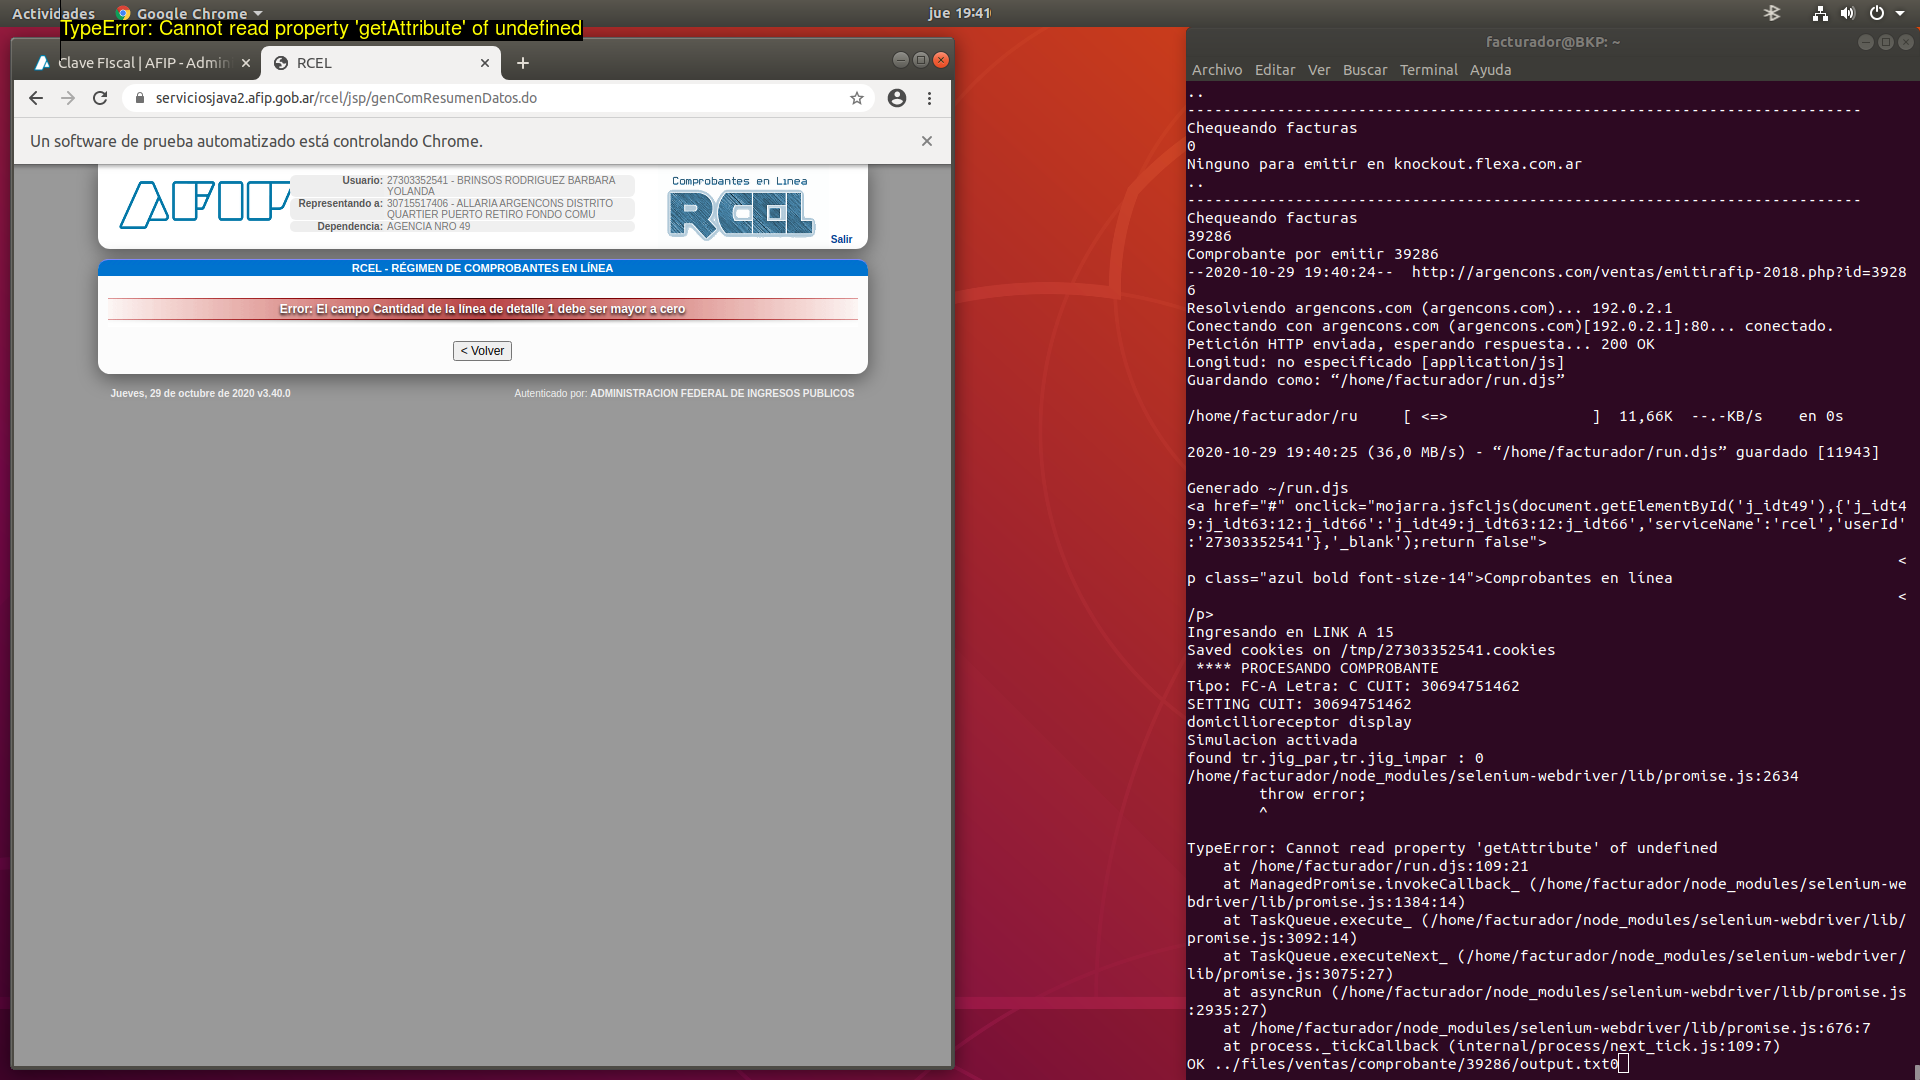Click the address bar URL
Screen dimensions: 1920x1080
pyautogui.click(x=346, y=98)
